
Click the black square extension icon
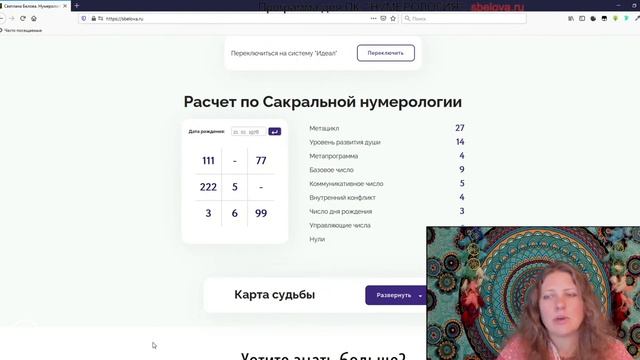(604, 18)
